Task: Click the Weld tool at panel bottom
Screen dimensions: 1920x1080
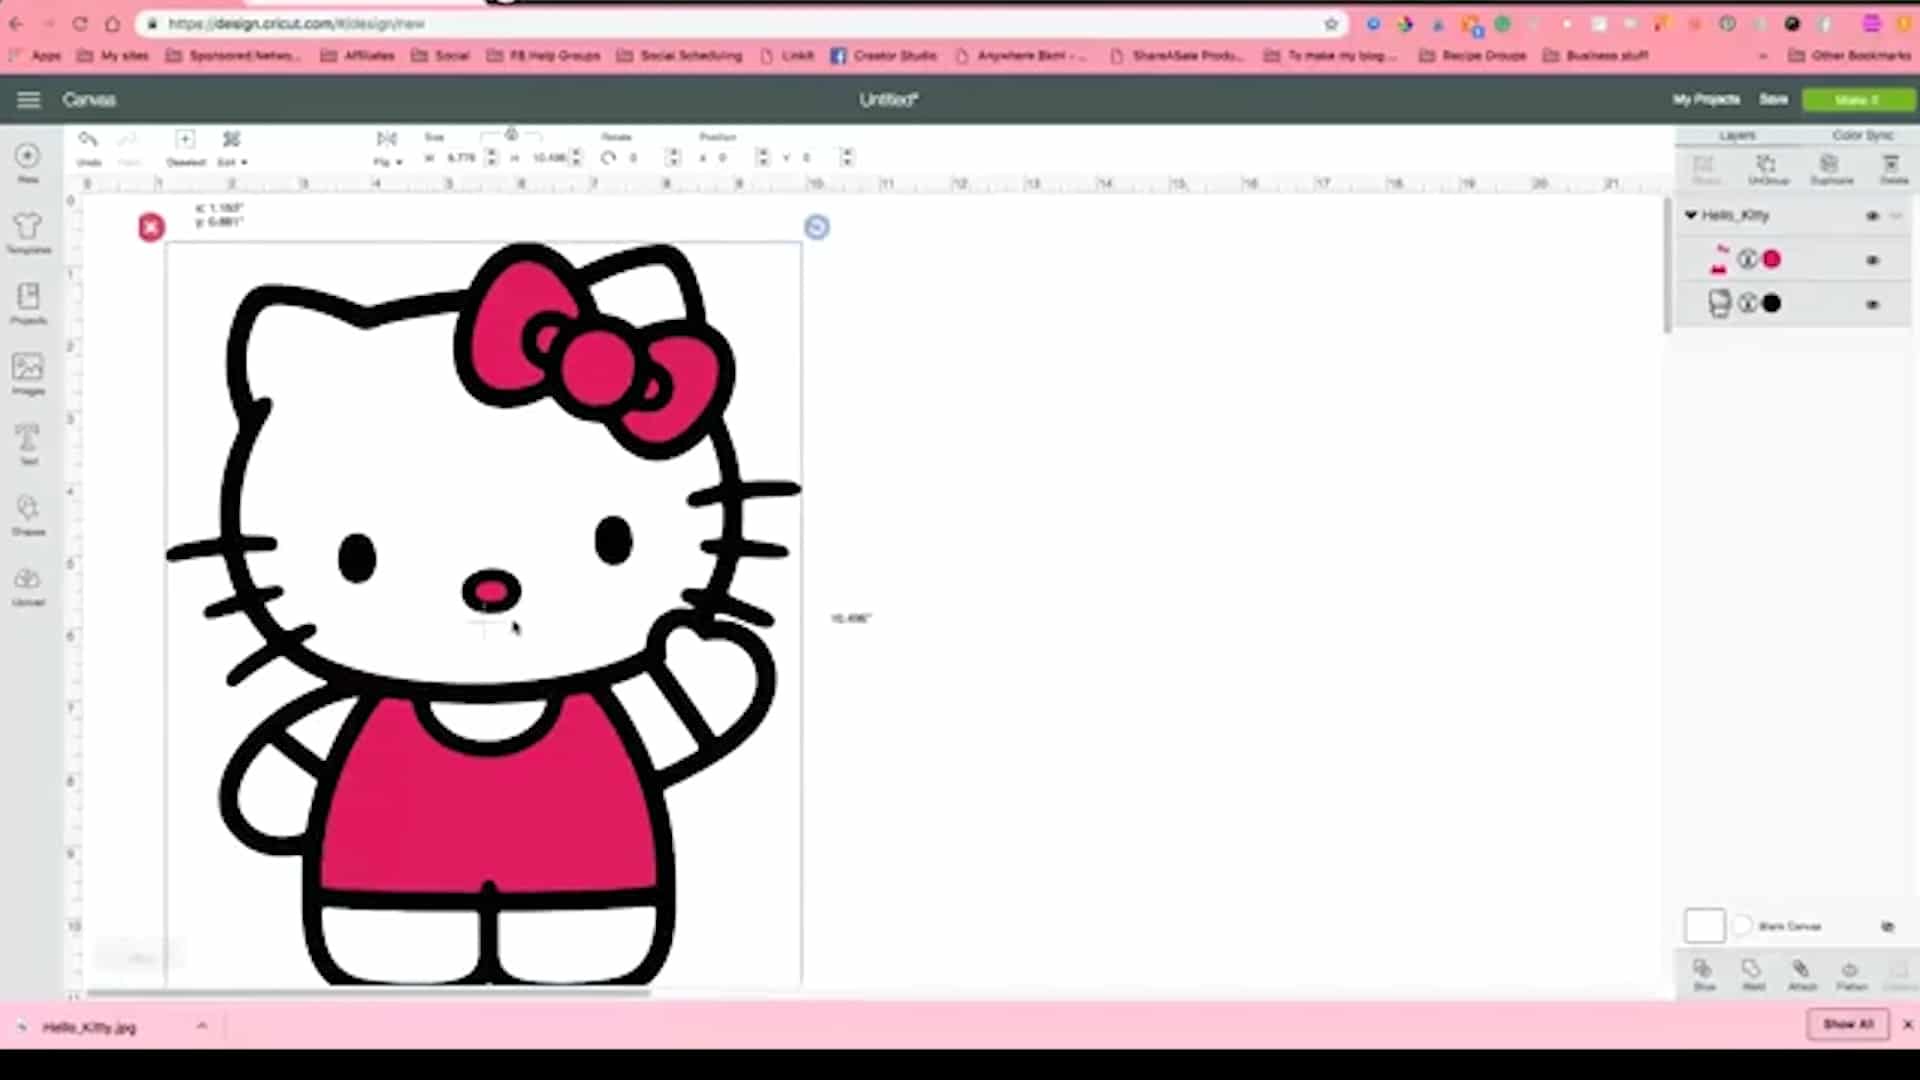Action: 1752,973
